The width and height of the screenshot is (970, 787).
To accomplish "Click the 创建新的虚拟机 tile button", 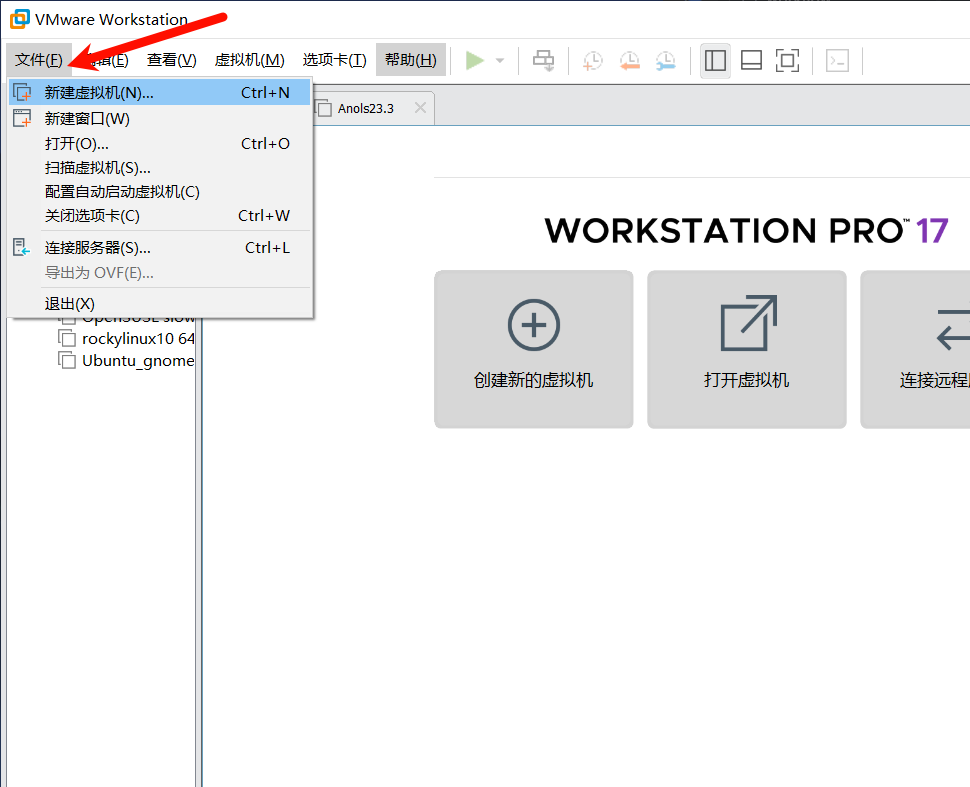I will [x=533, y=349].
